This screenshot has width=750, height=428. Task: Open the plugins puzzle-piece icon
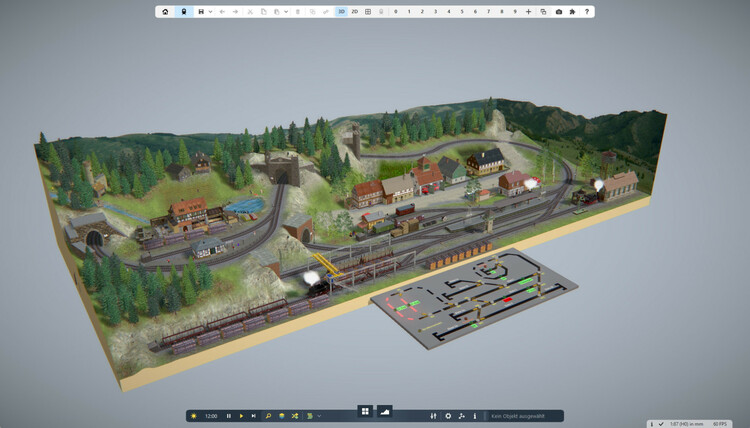[x=572, y=12]
